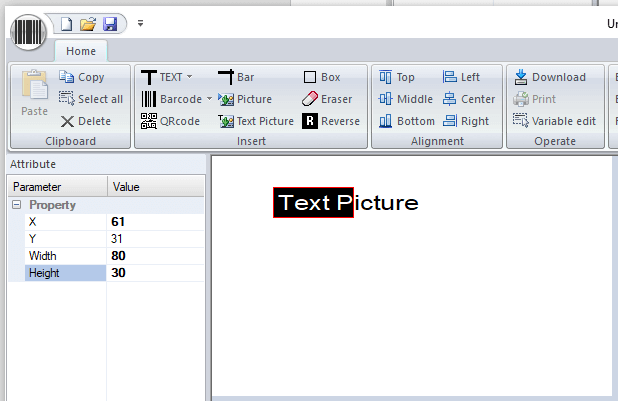
Task: Edit the Width value 80
Action: (155, 256)
